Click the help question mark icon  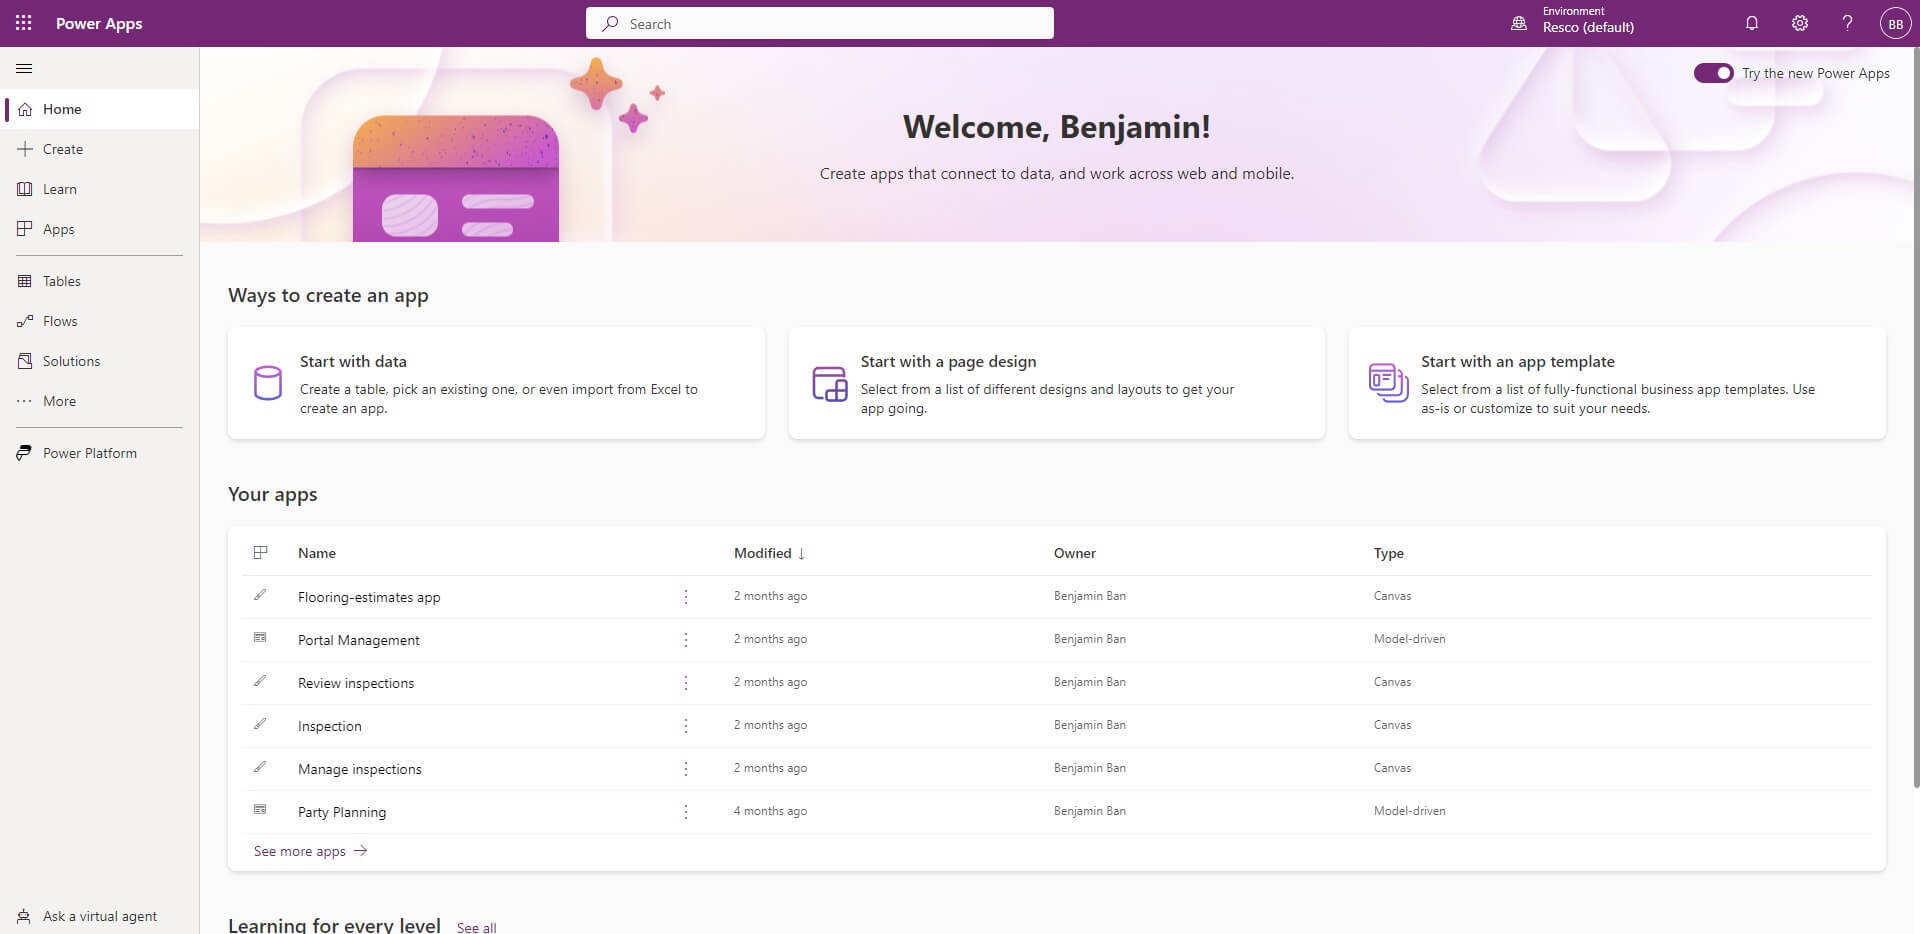(x=1847, y=23)
